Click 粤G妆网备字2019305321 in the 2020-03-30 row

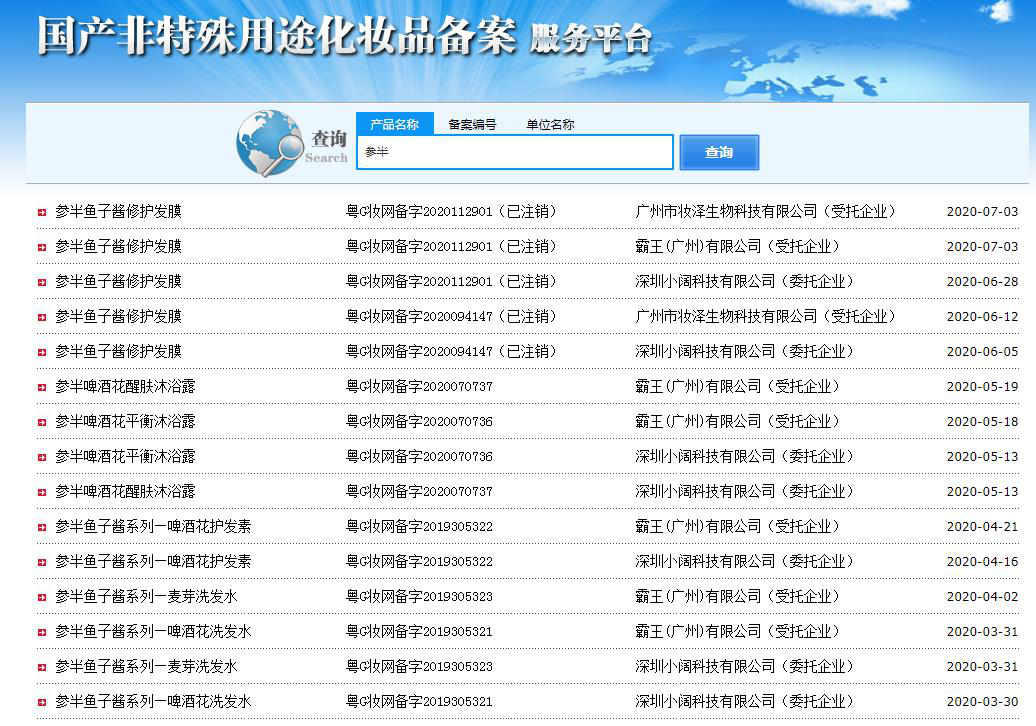[x=420, y=702]
